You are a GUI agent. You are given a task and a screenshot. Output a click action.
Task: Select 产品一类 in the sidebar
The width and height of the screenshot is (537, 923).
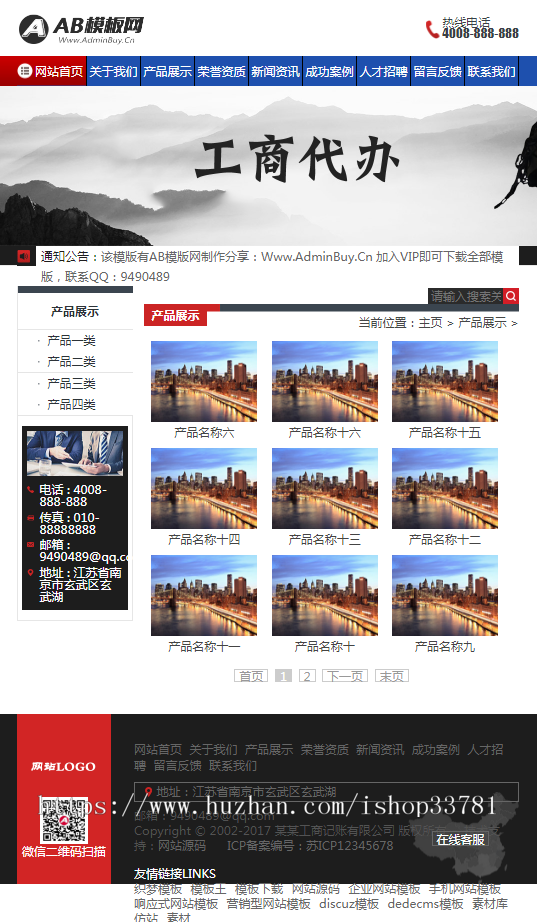click(71, 340)
